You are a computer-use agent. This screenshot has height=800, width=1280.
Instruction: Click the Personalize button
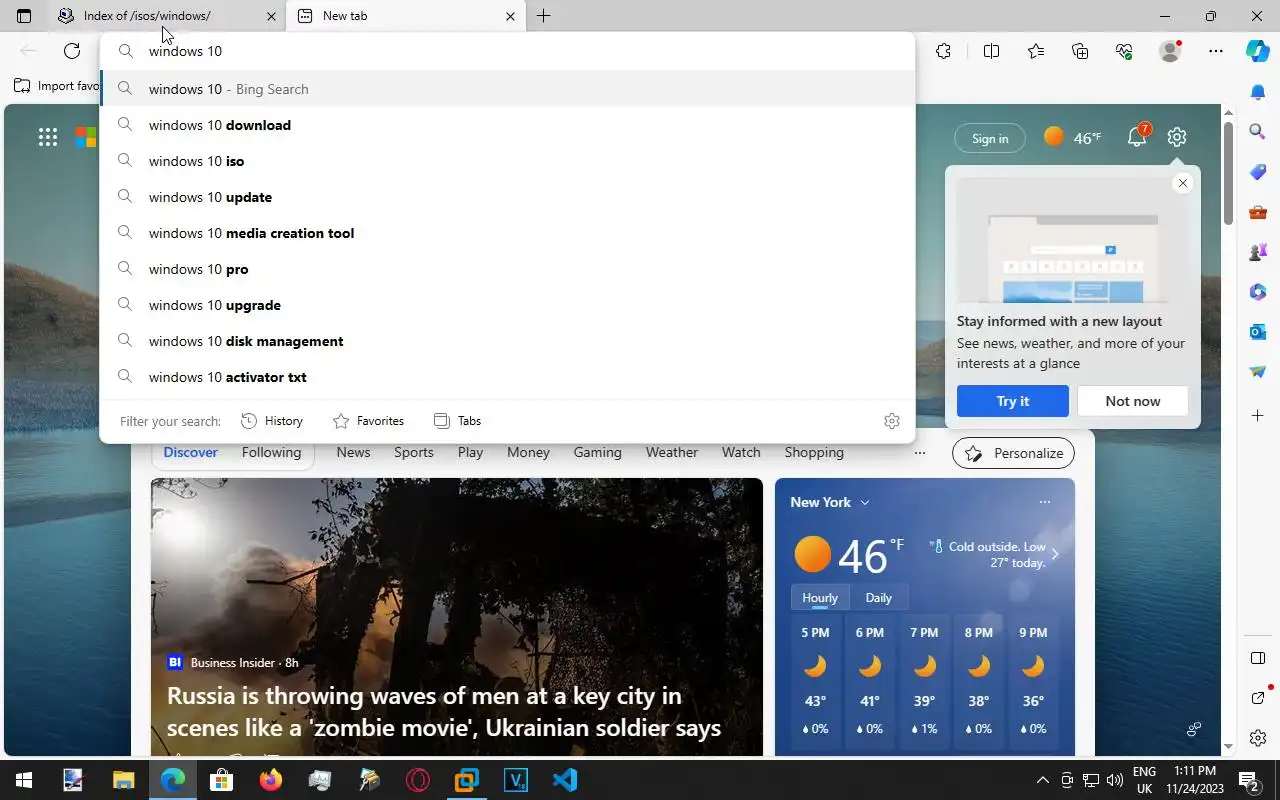1013,453
